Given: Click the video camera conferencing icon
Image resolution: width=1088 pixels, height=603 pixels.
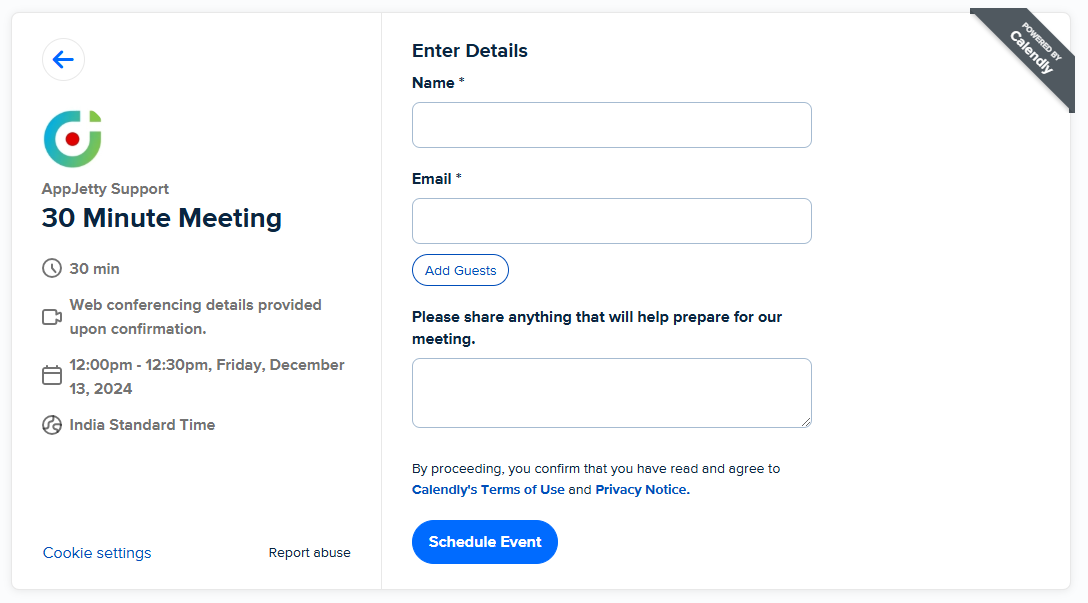Looking at the screenshot, I should tap(52, 317).
